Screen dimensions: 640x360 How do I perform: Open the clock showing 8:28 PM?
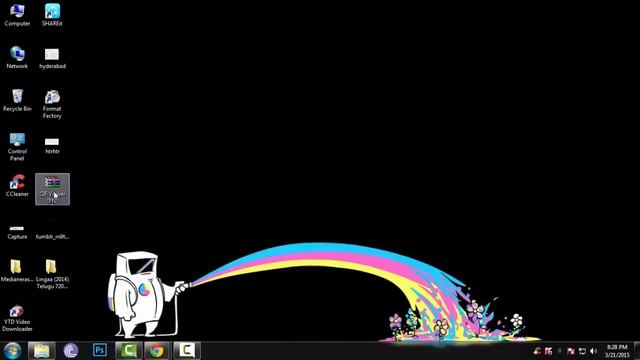pos(617,351)
